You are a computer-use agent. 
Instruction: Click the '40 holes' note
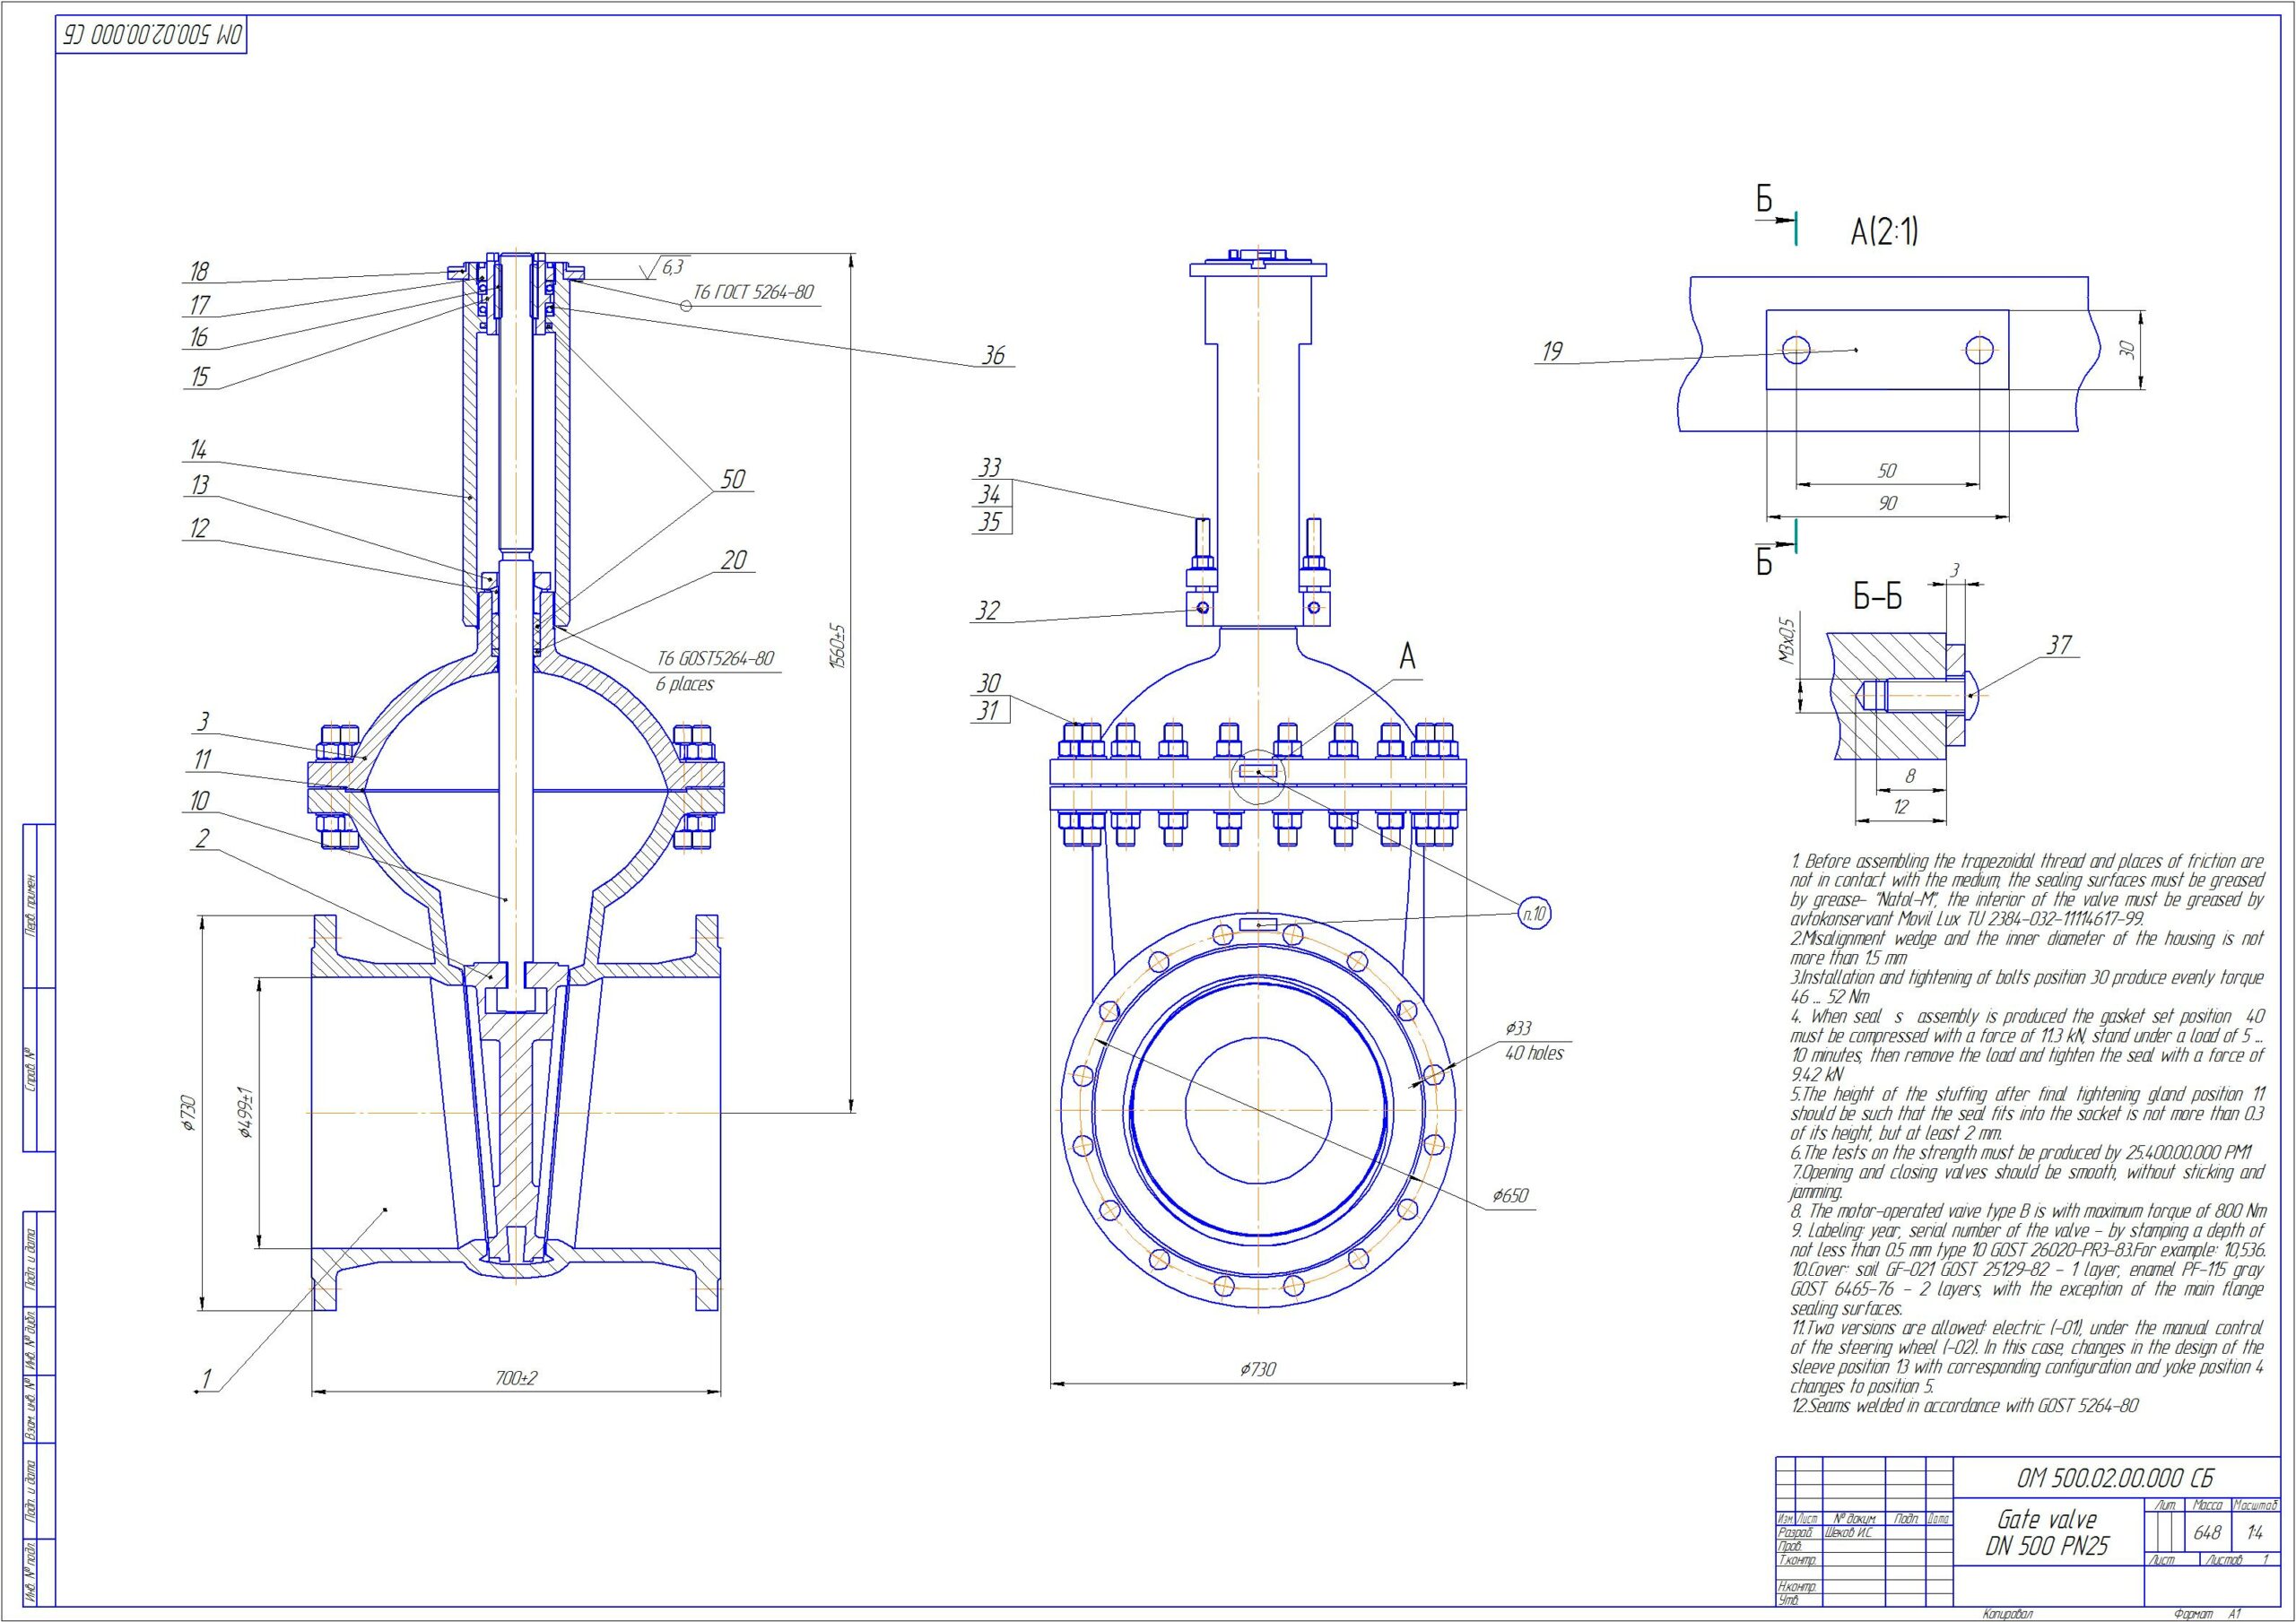[1534, 1053]
